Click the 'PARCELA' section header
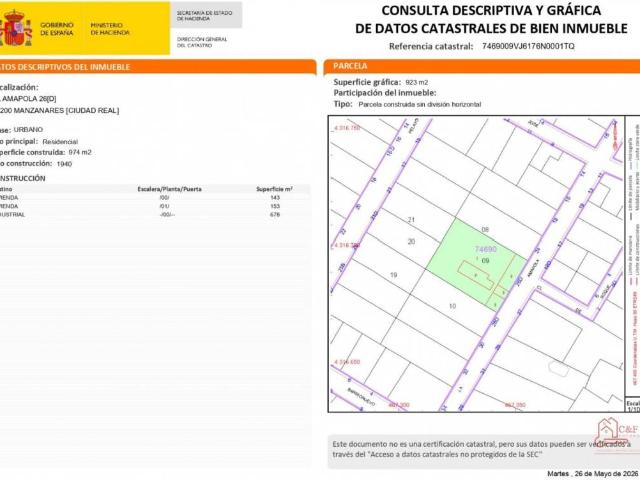 coord(350,66)
